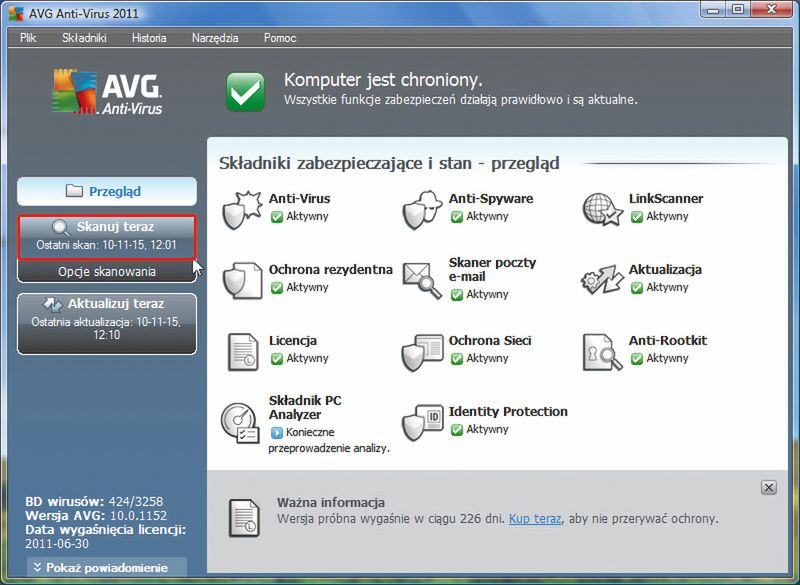Open the Narzędzia menu
This screenshot has height=585, width=800.
point(218,37)
